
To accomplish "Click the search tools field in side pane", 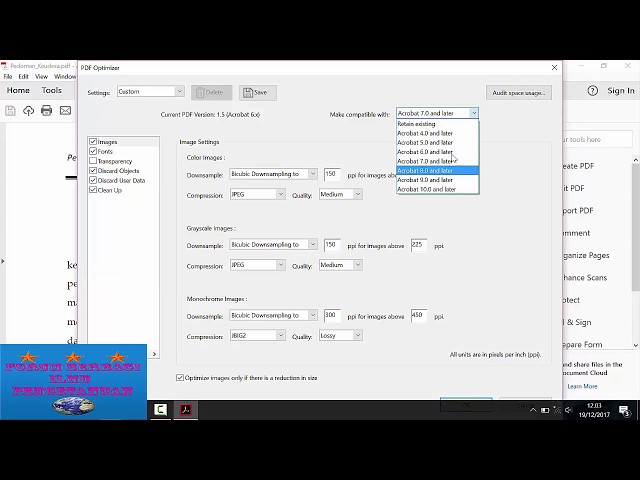I will [x=598, y=140].
